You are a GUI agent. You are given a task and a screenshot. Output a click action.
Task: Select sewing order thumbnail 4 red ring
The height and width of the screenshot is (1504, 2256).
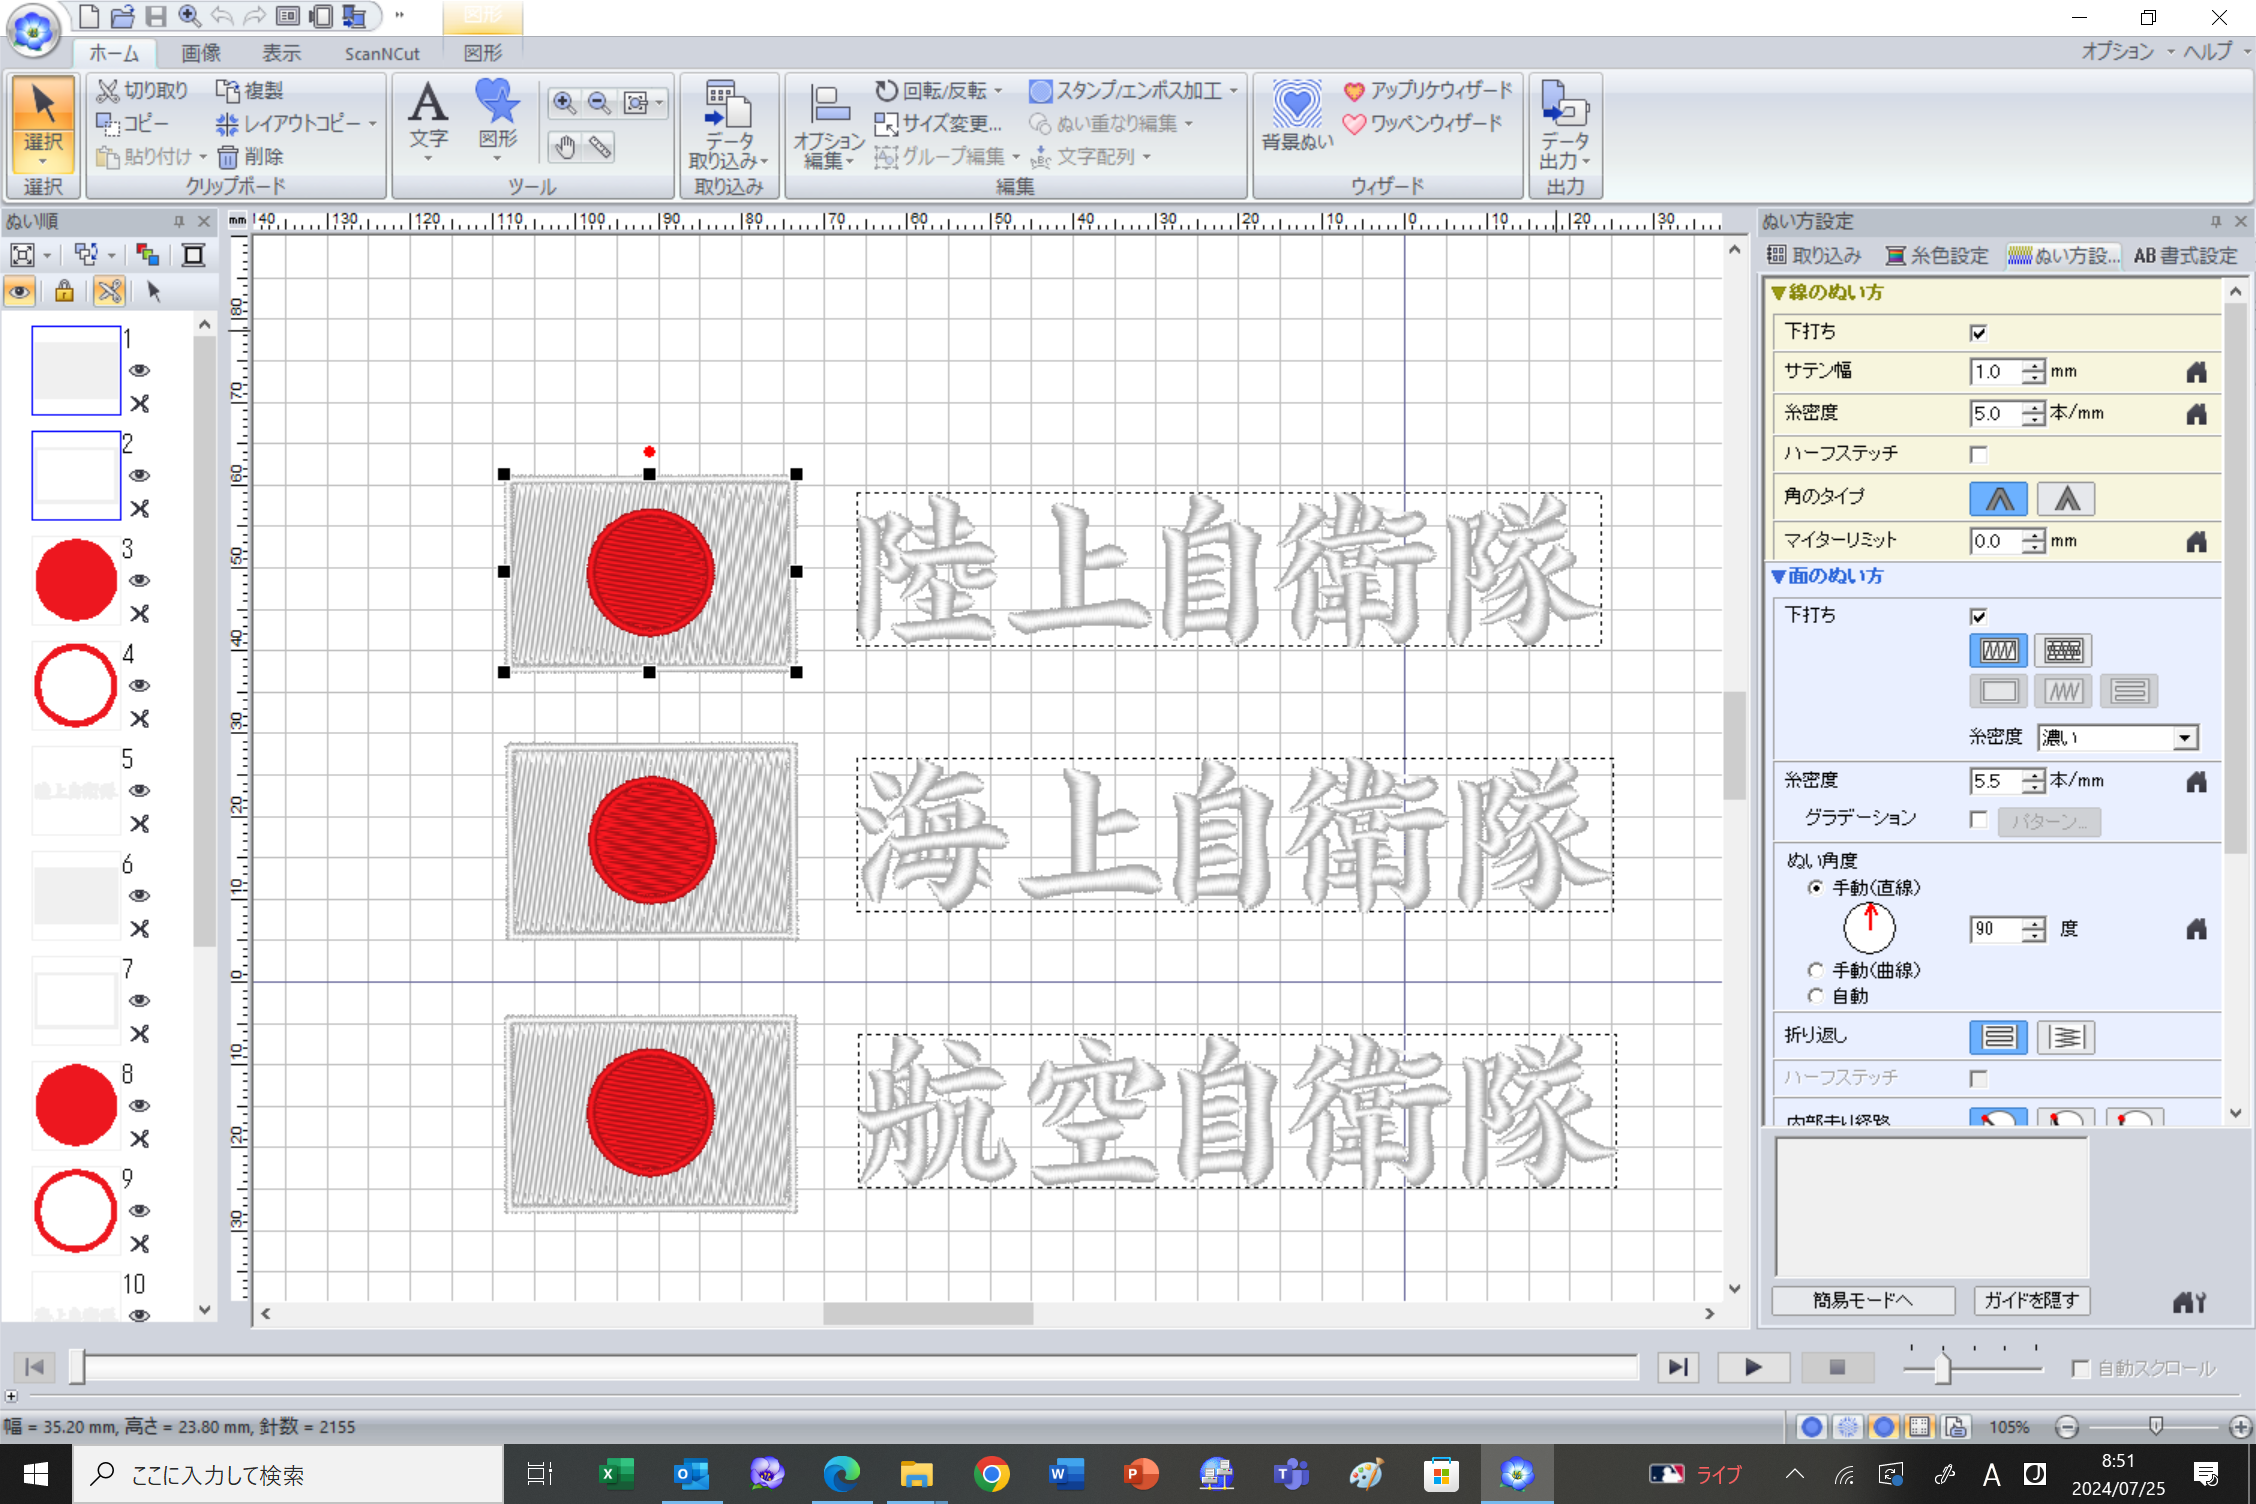(x=75, y=686)
